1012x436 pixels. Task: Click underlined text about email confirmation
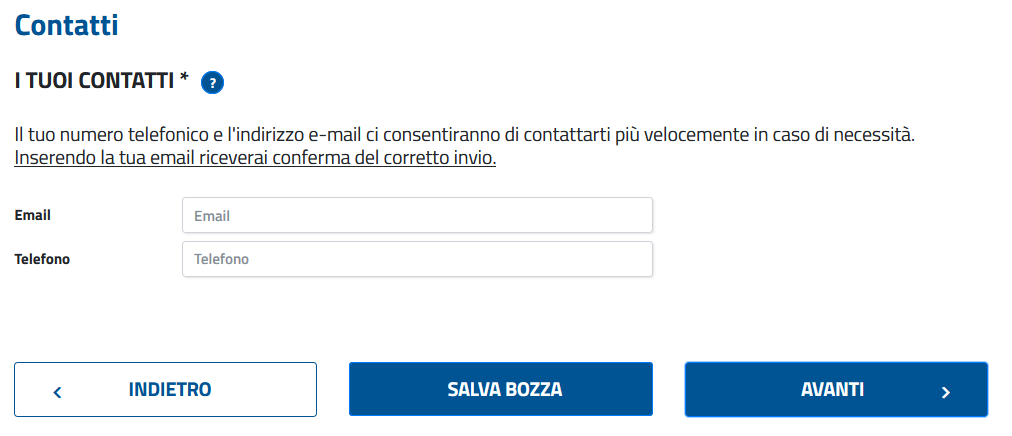(255, 159)
